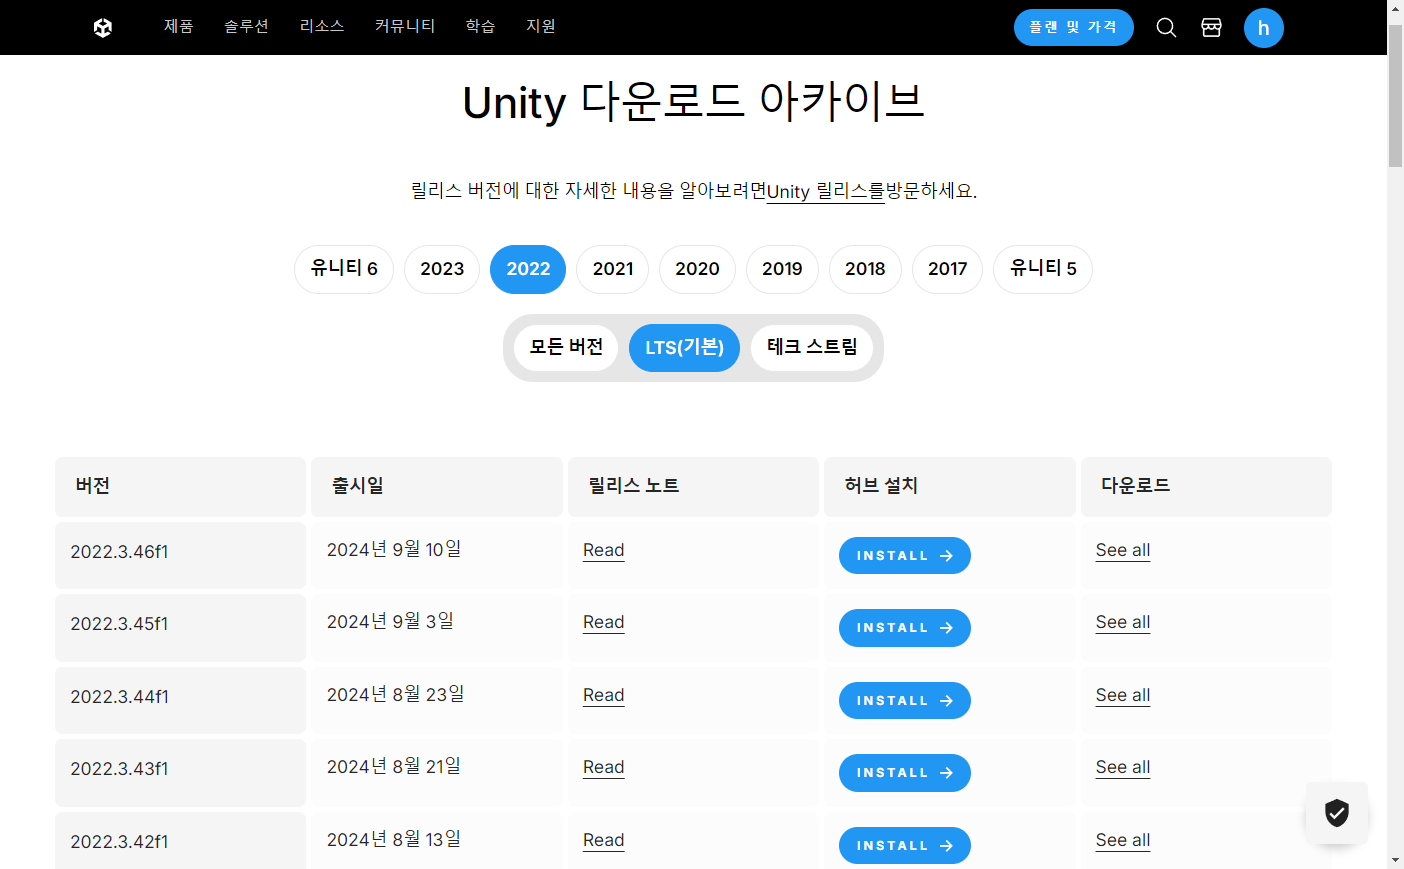Click the scrollbar up arrow
1404x869 pixels.
(1395, 8)
